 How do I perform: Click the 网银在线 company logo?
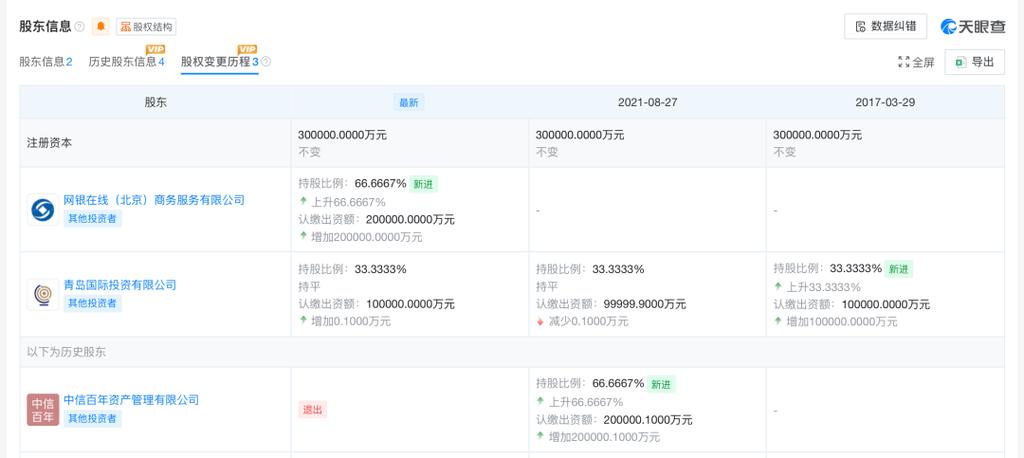click(43, 210)
